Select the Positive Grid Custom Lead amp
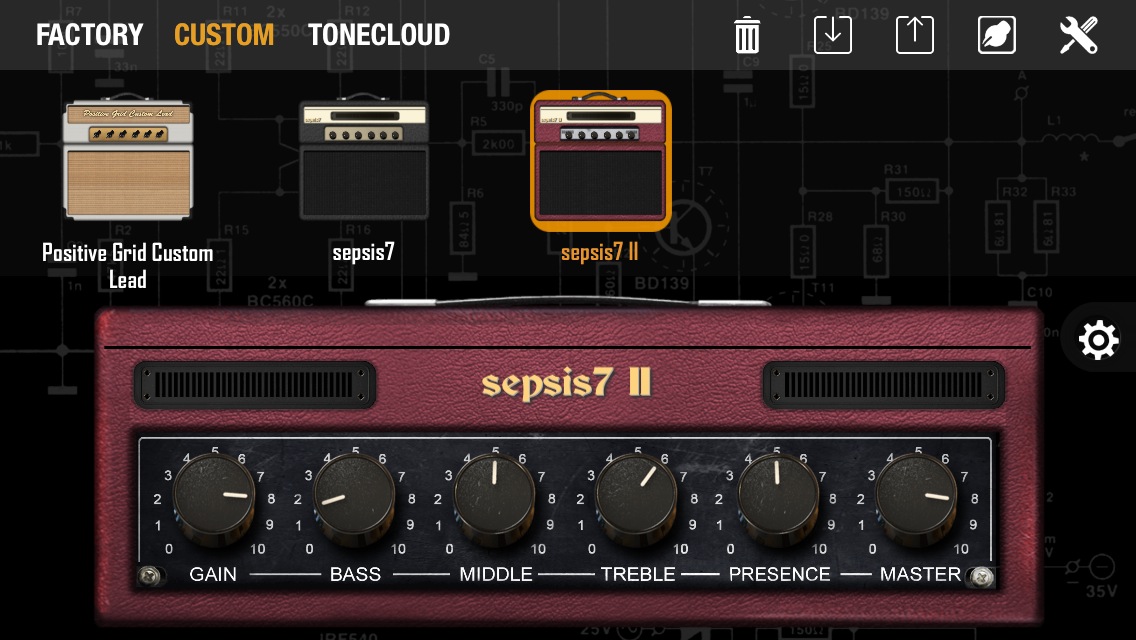The height and width of the screenshot is (640, 1136). pyautogui.click(x=128, y=158)
